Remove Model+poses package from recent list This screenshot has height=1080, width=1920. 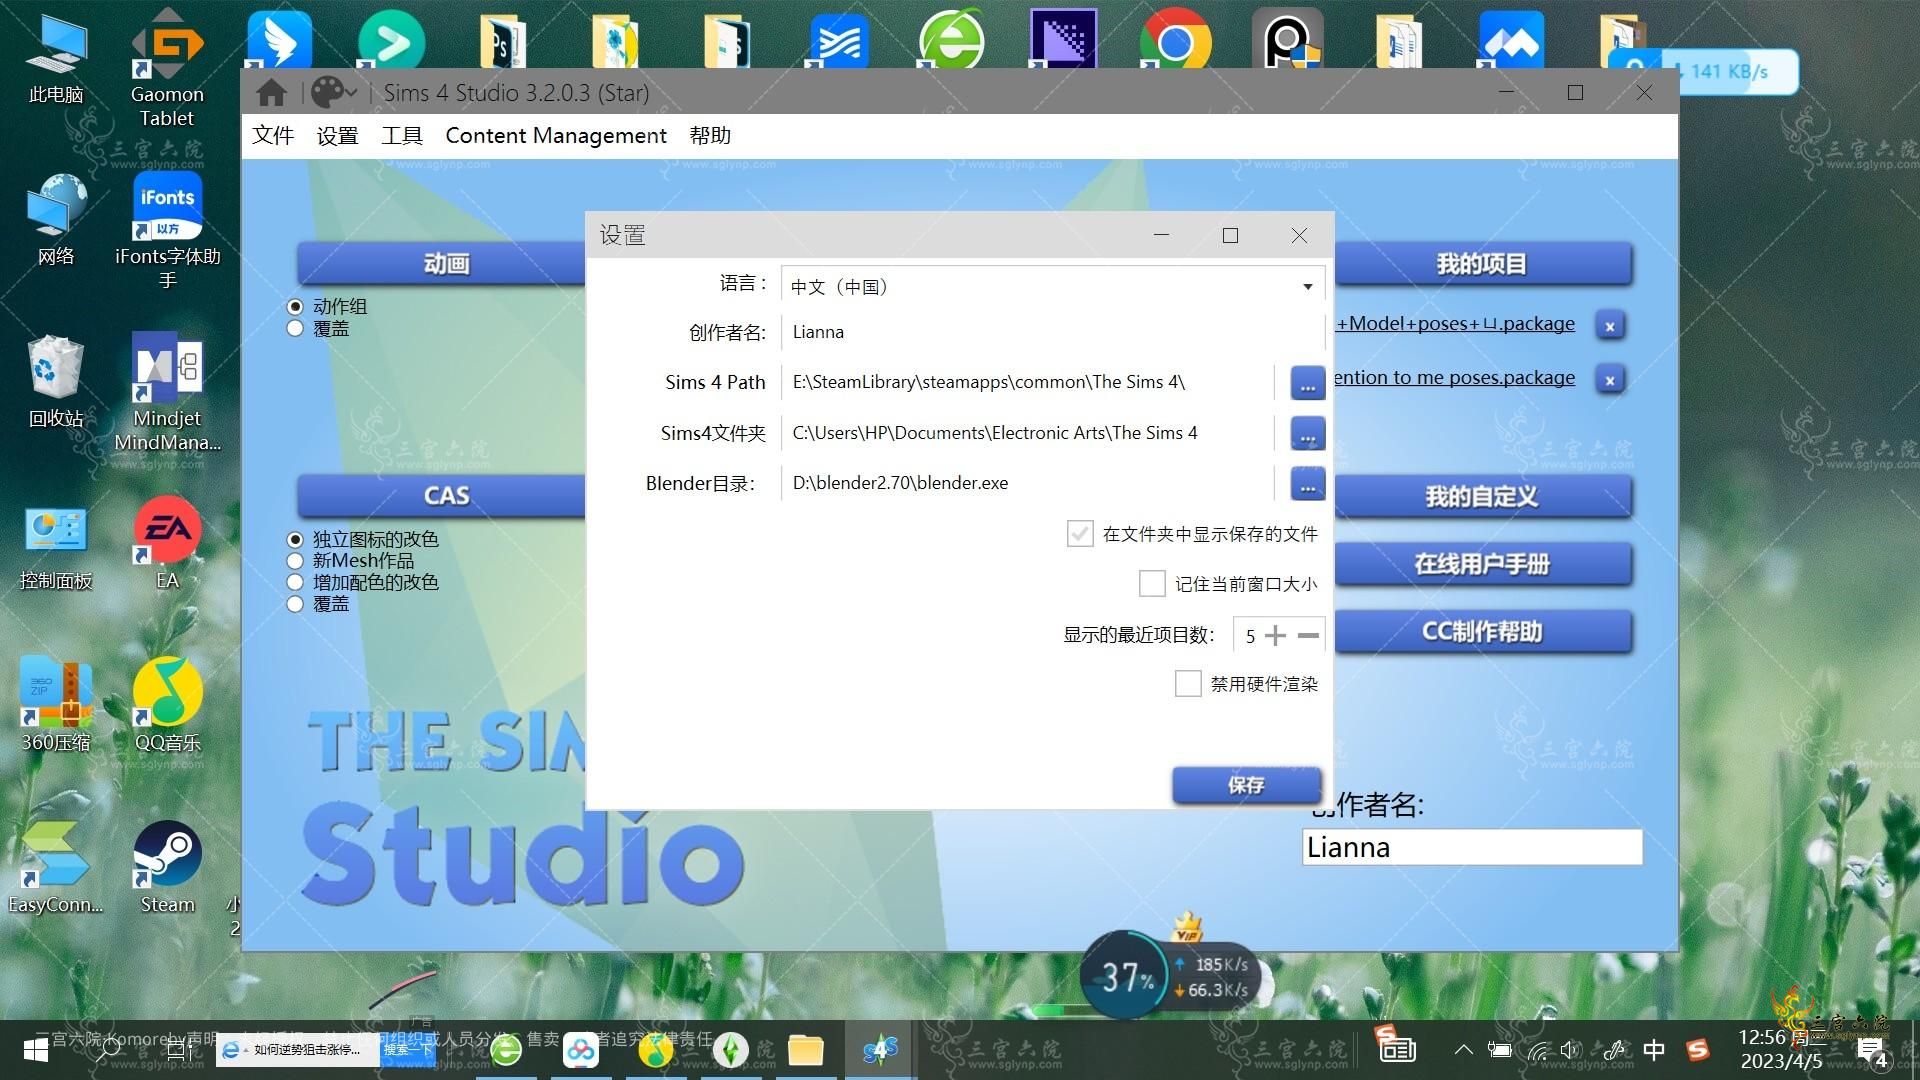pos(1610,326)
